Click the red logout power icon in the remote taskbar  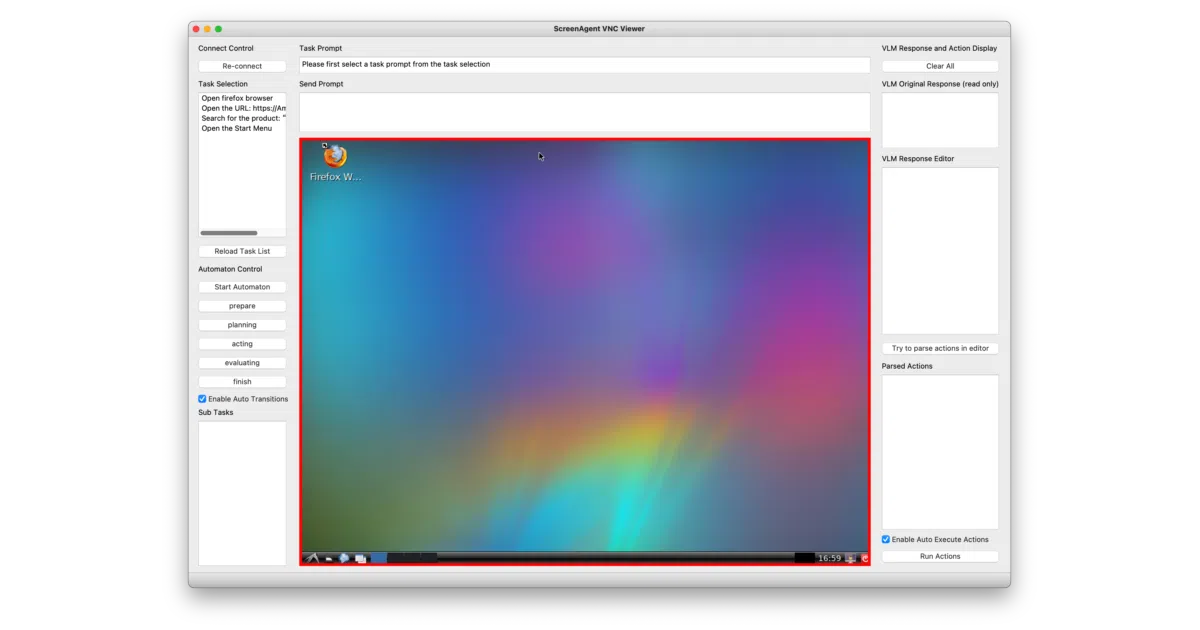pyautogui.click(x=864, y=558)
